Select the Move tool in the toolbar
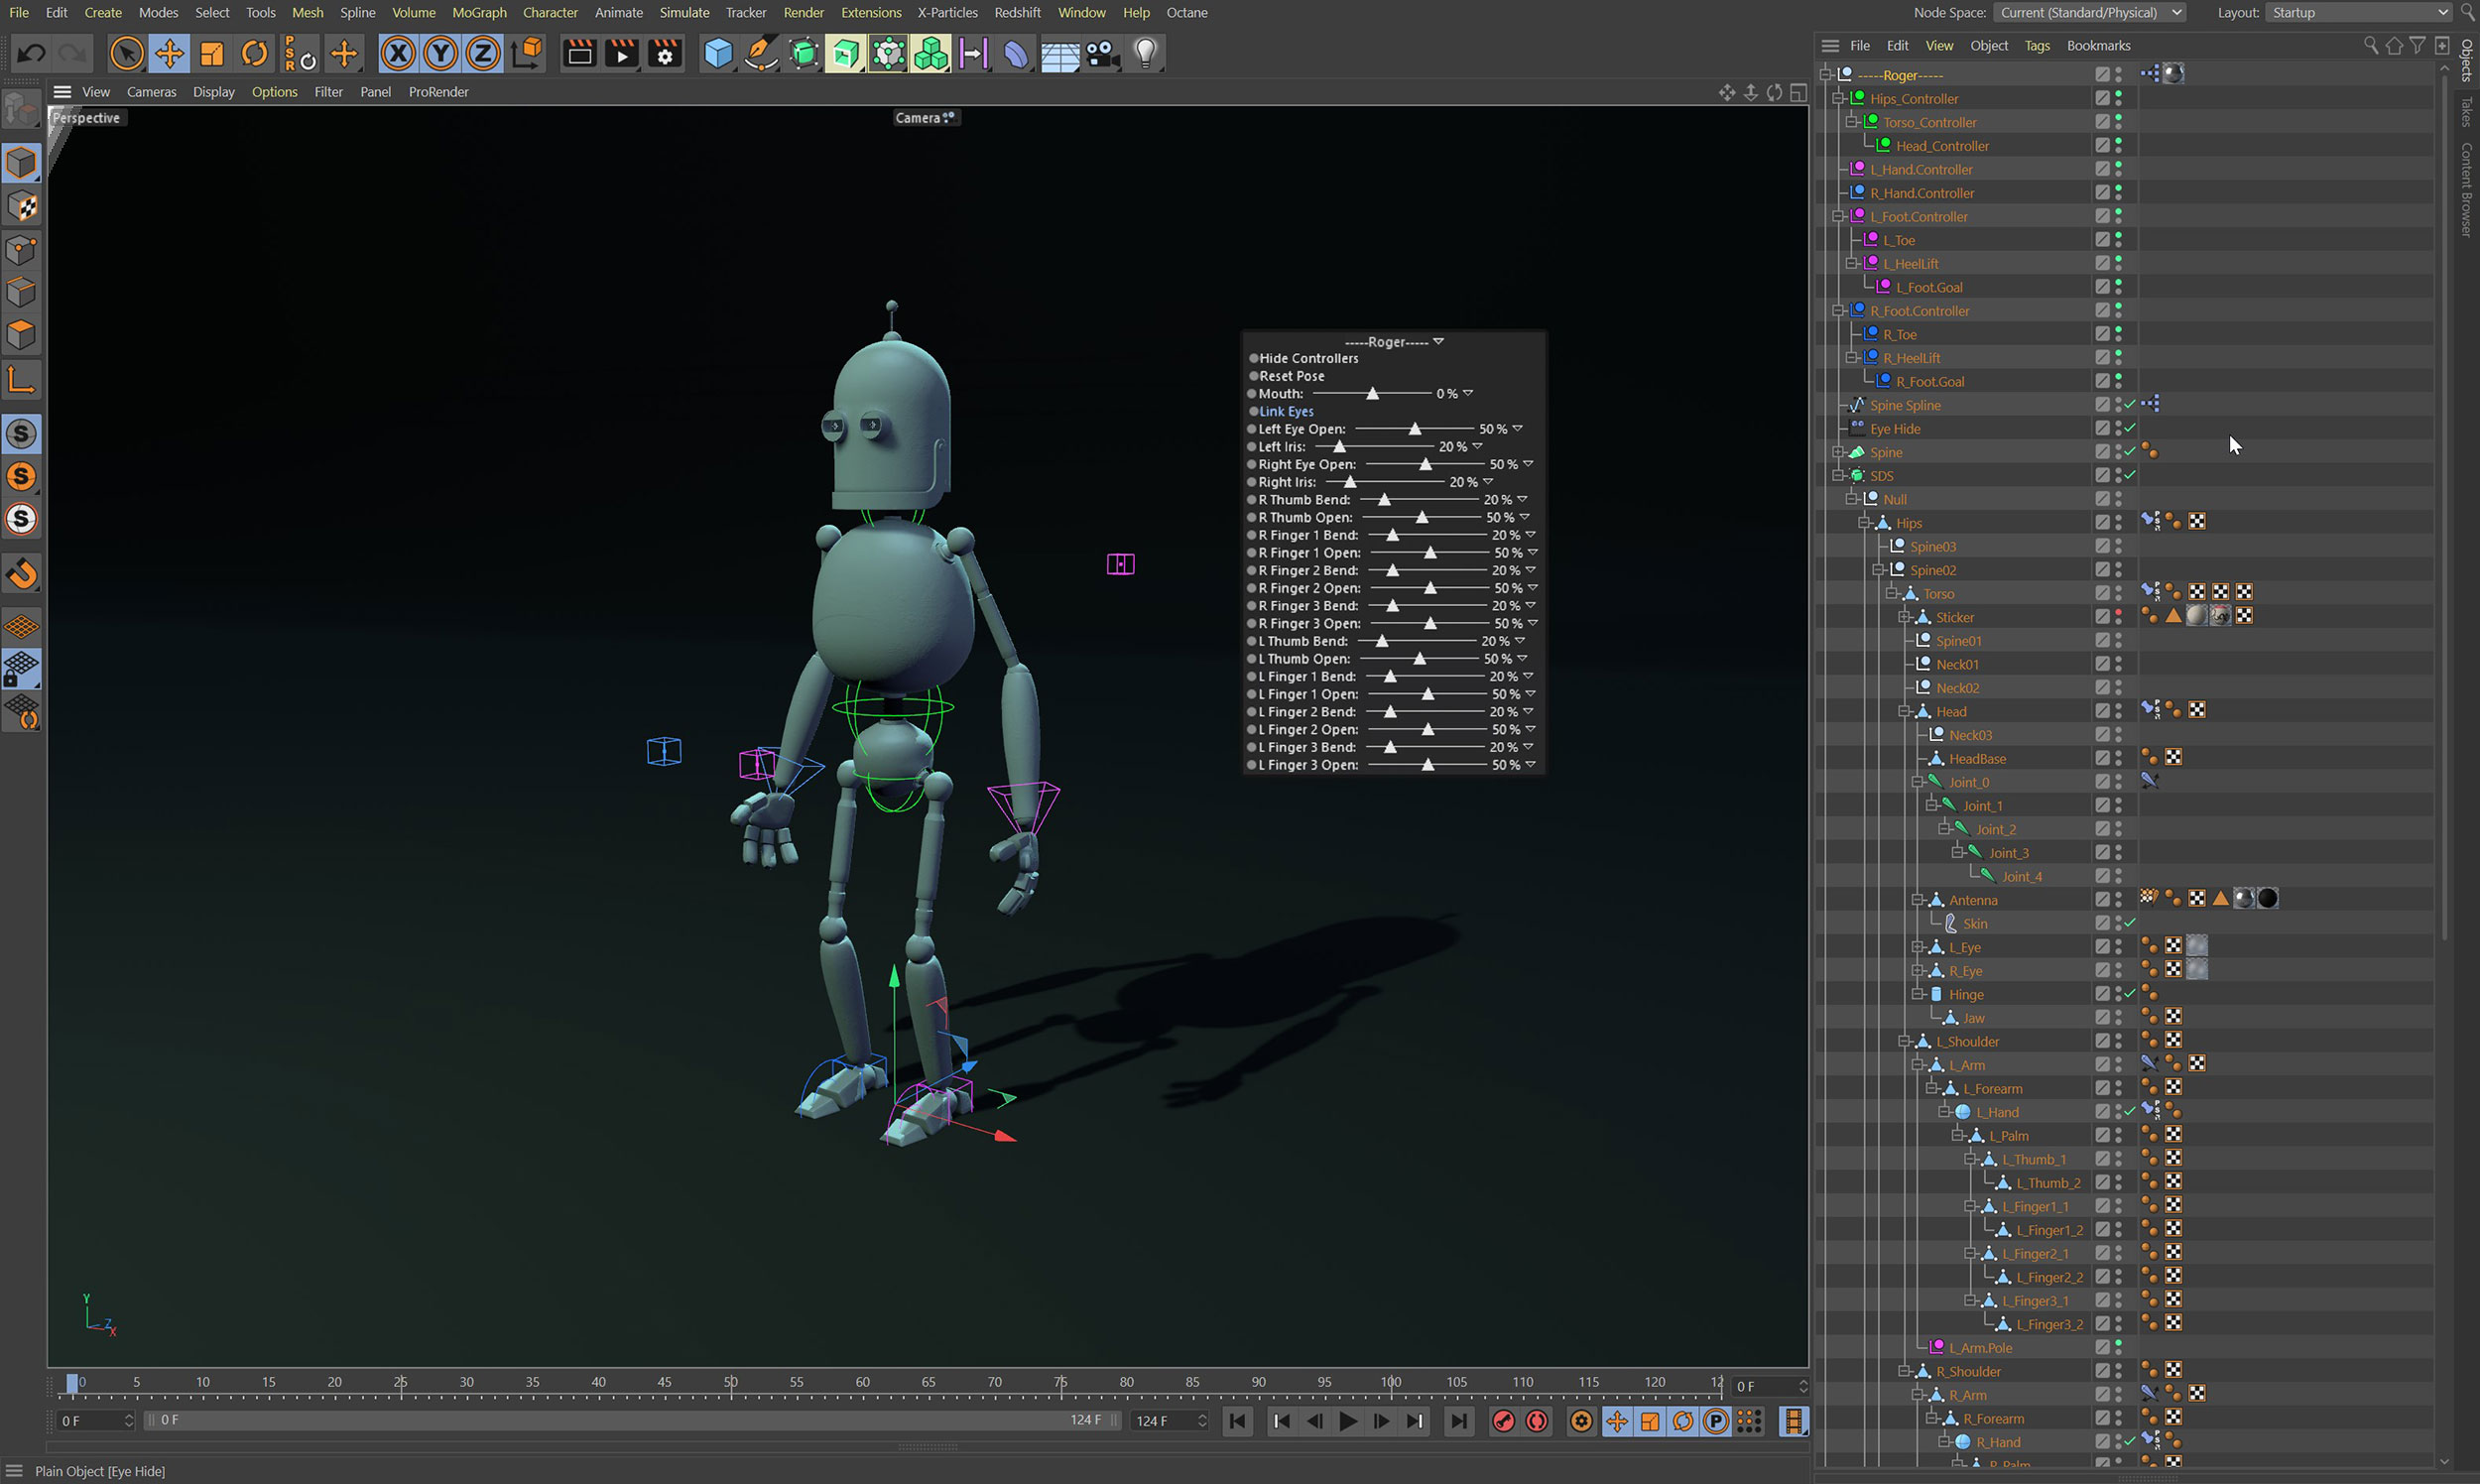The height and width of the screenshot is (1484, 2480). 169,53
